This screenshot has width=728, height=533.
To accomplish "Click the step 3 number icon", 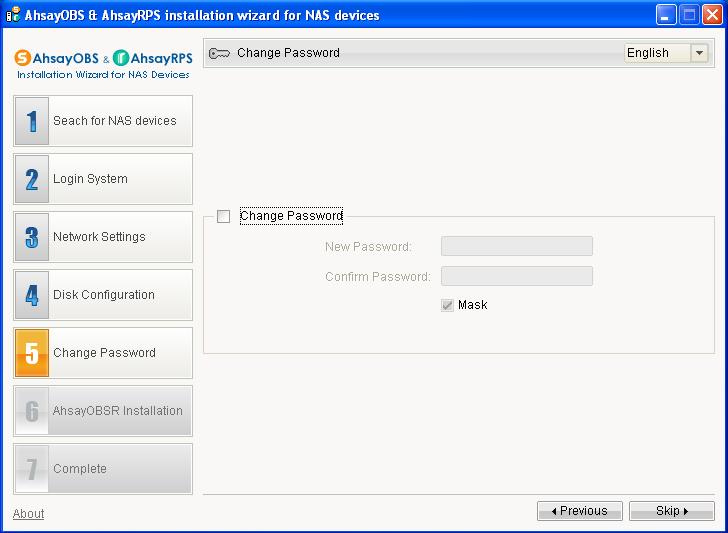I will [32, 237].
